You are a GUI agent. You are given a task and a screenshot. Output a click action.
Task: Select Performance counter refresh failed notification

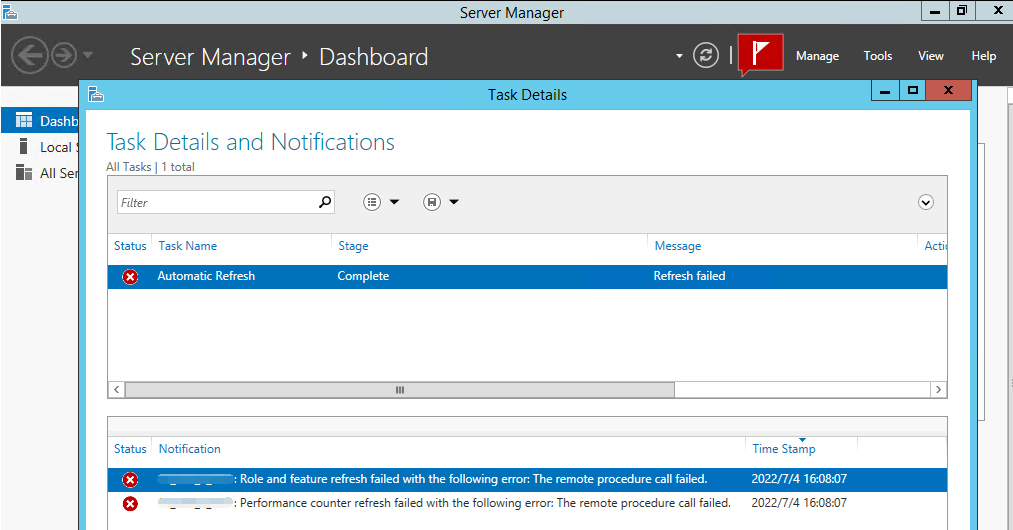[x=527, y=504]
